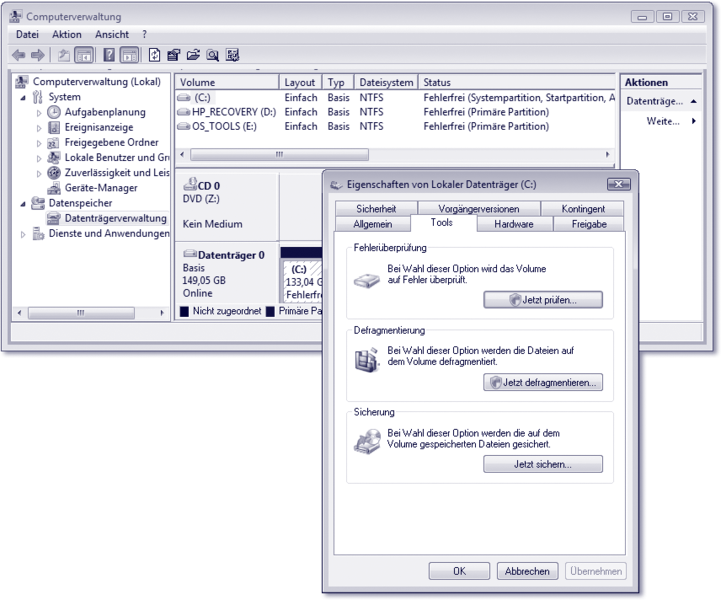The image size is (721, 600).
Task: Select Aufgabenplanung in the tree
Action: click(x=104, y=112)
